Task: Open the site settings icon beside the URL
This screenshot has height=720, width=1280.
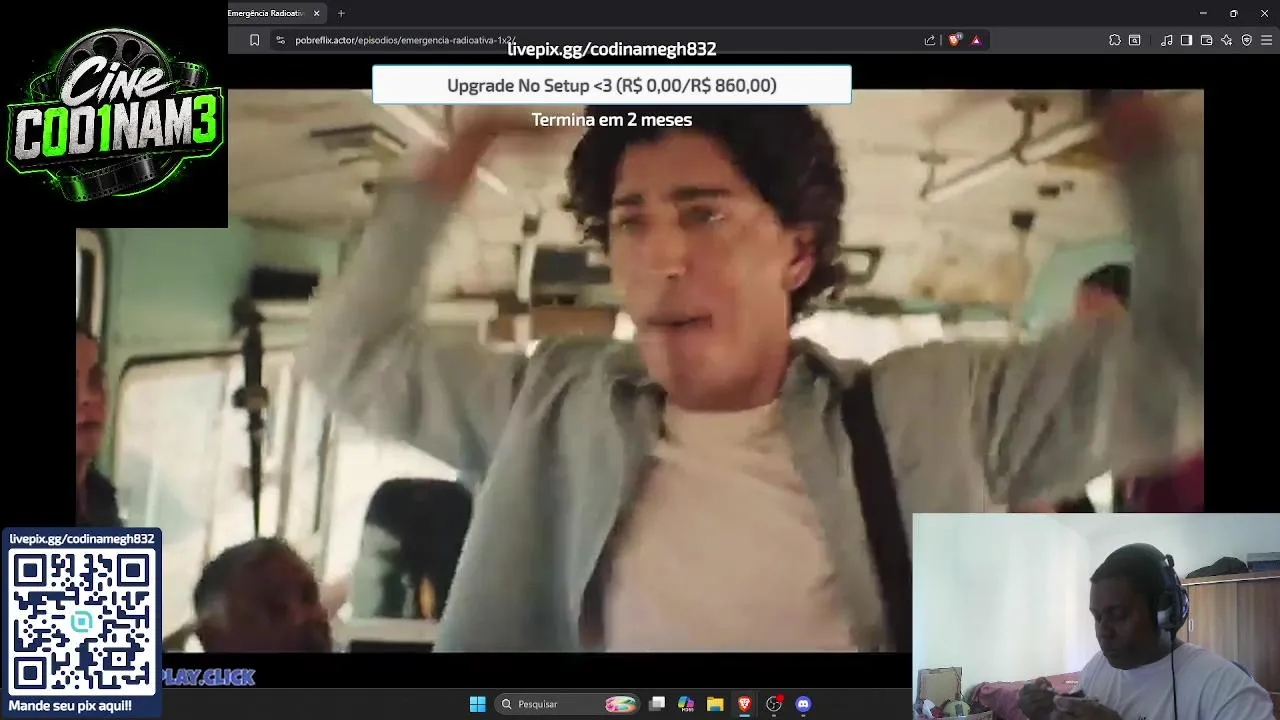Action: tap(280, 40)
